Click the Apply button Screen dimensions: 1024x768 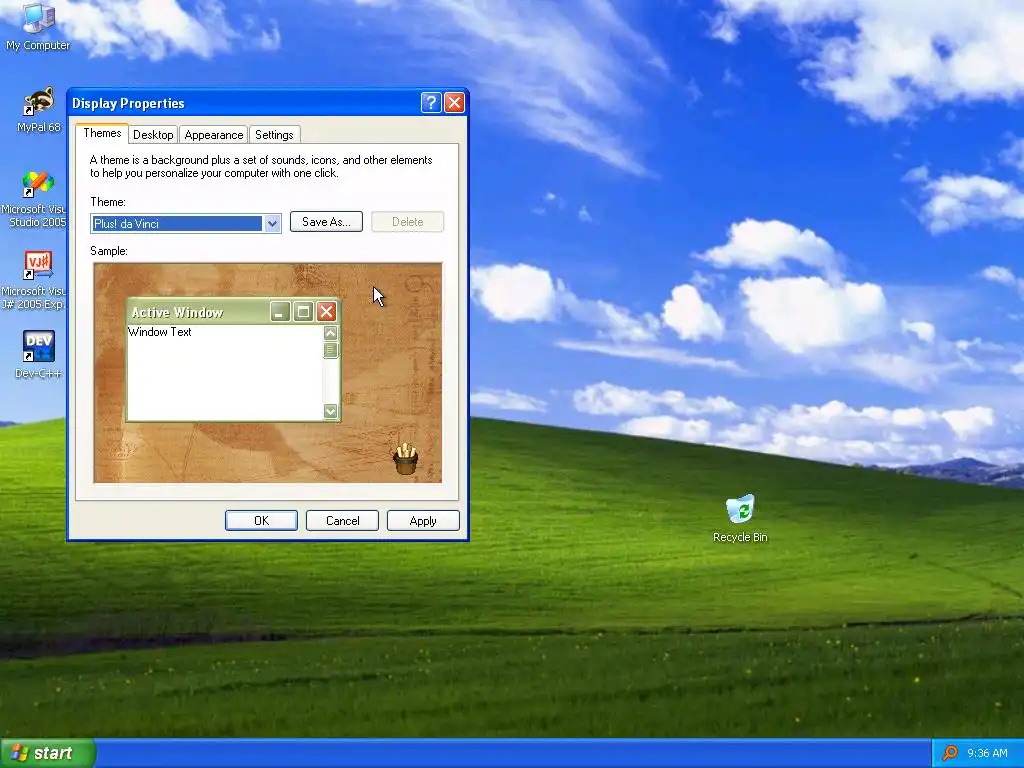423,520
